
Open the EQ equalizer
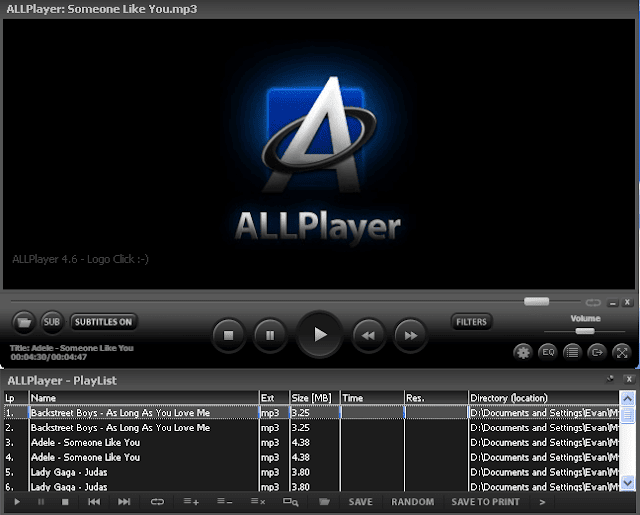[548, 352]
